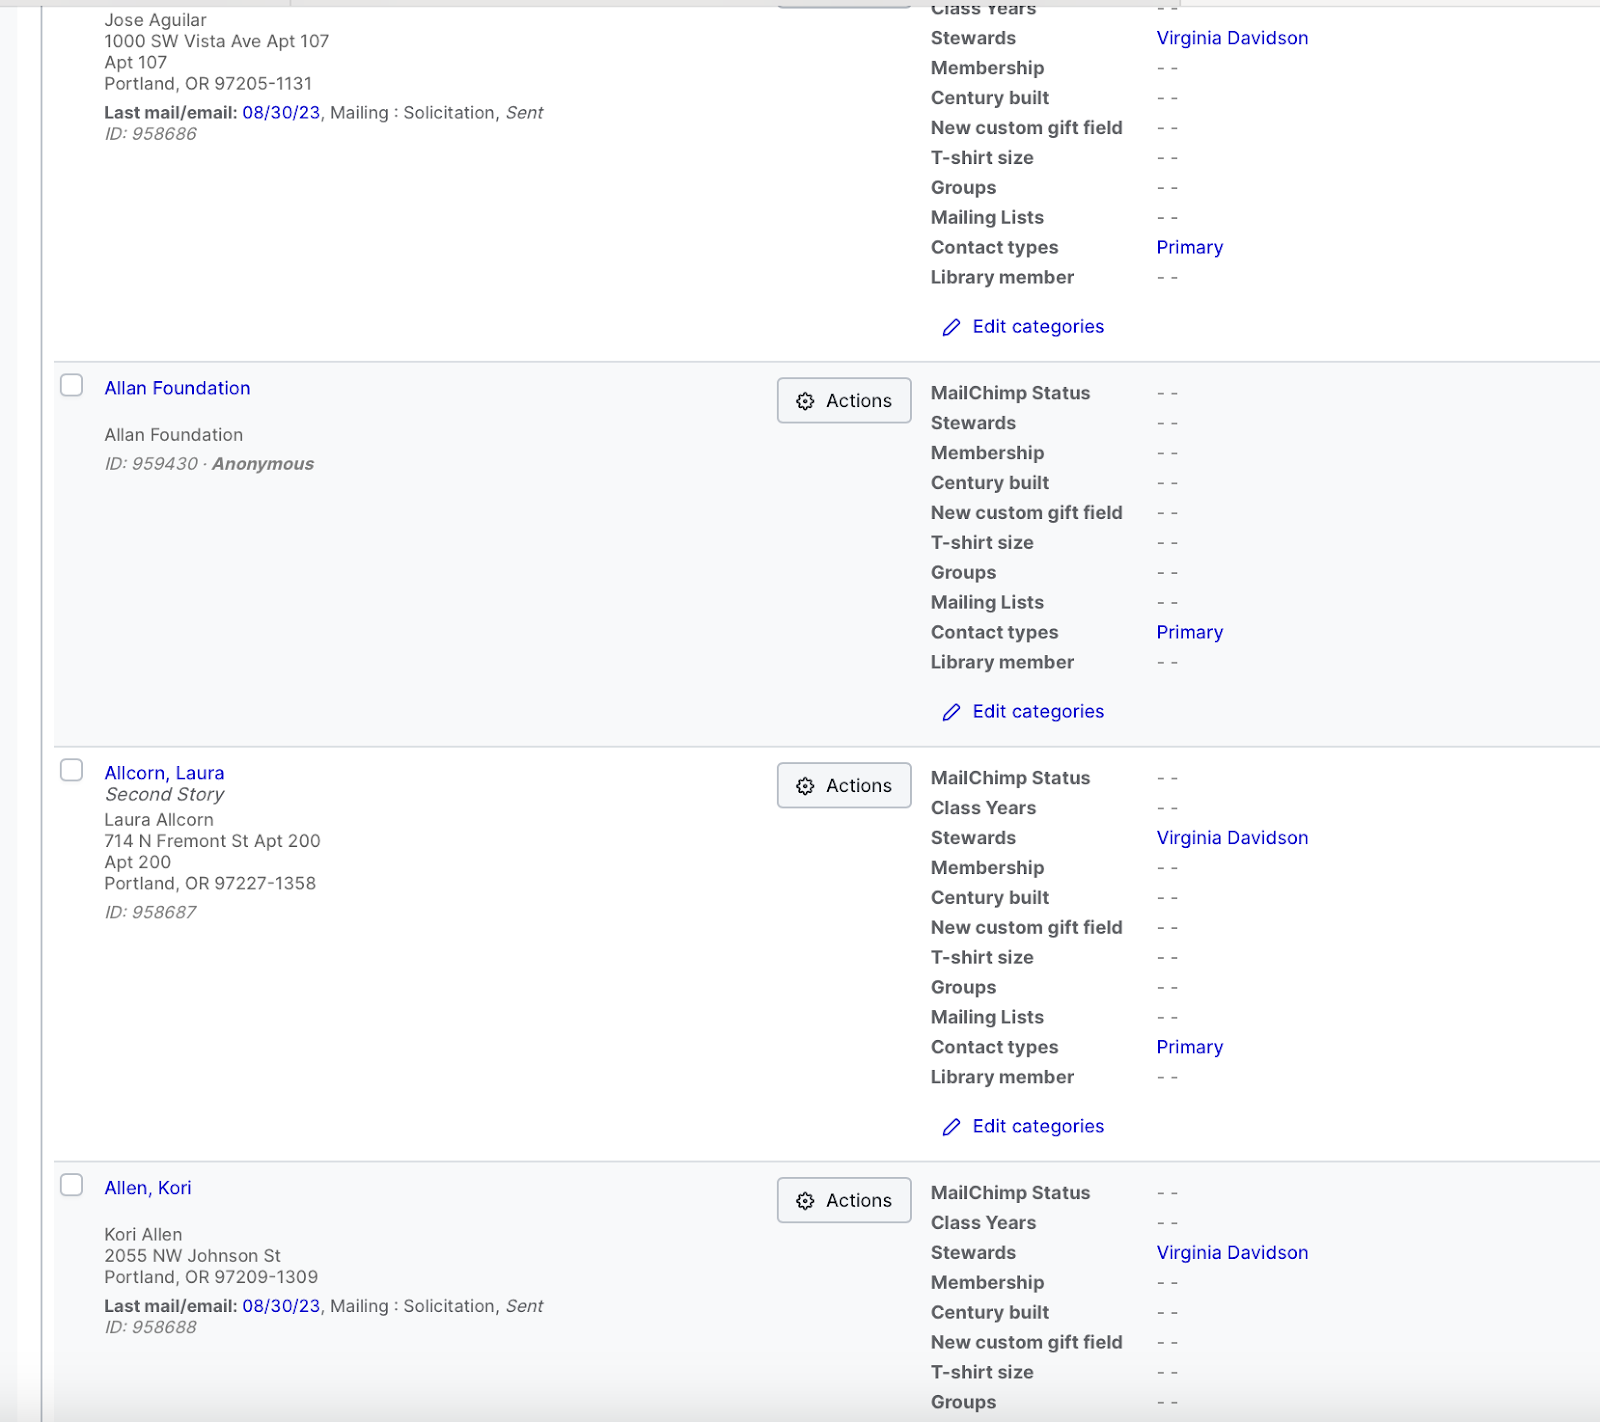Viewport: 1600px width, 1422px height.
Task: Click pencil icon for Allcorn, Laura categories
Action: click(x=951, y=1127)
